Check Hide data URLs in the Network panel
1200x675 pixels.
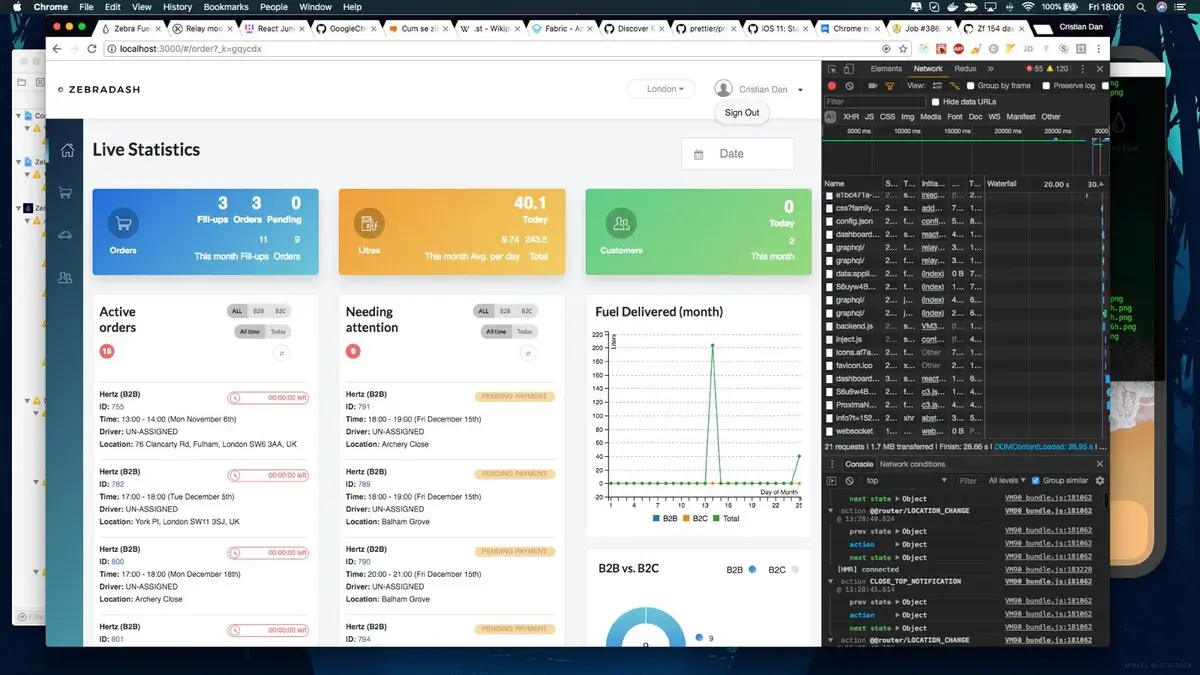936,101
